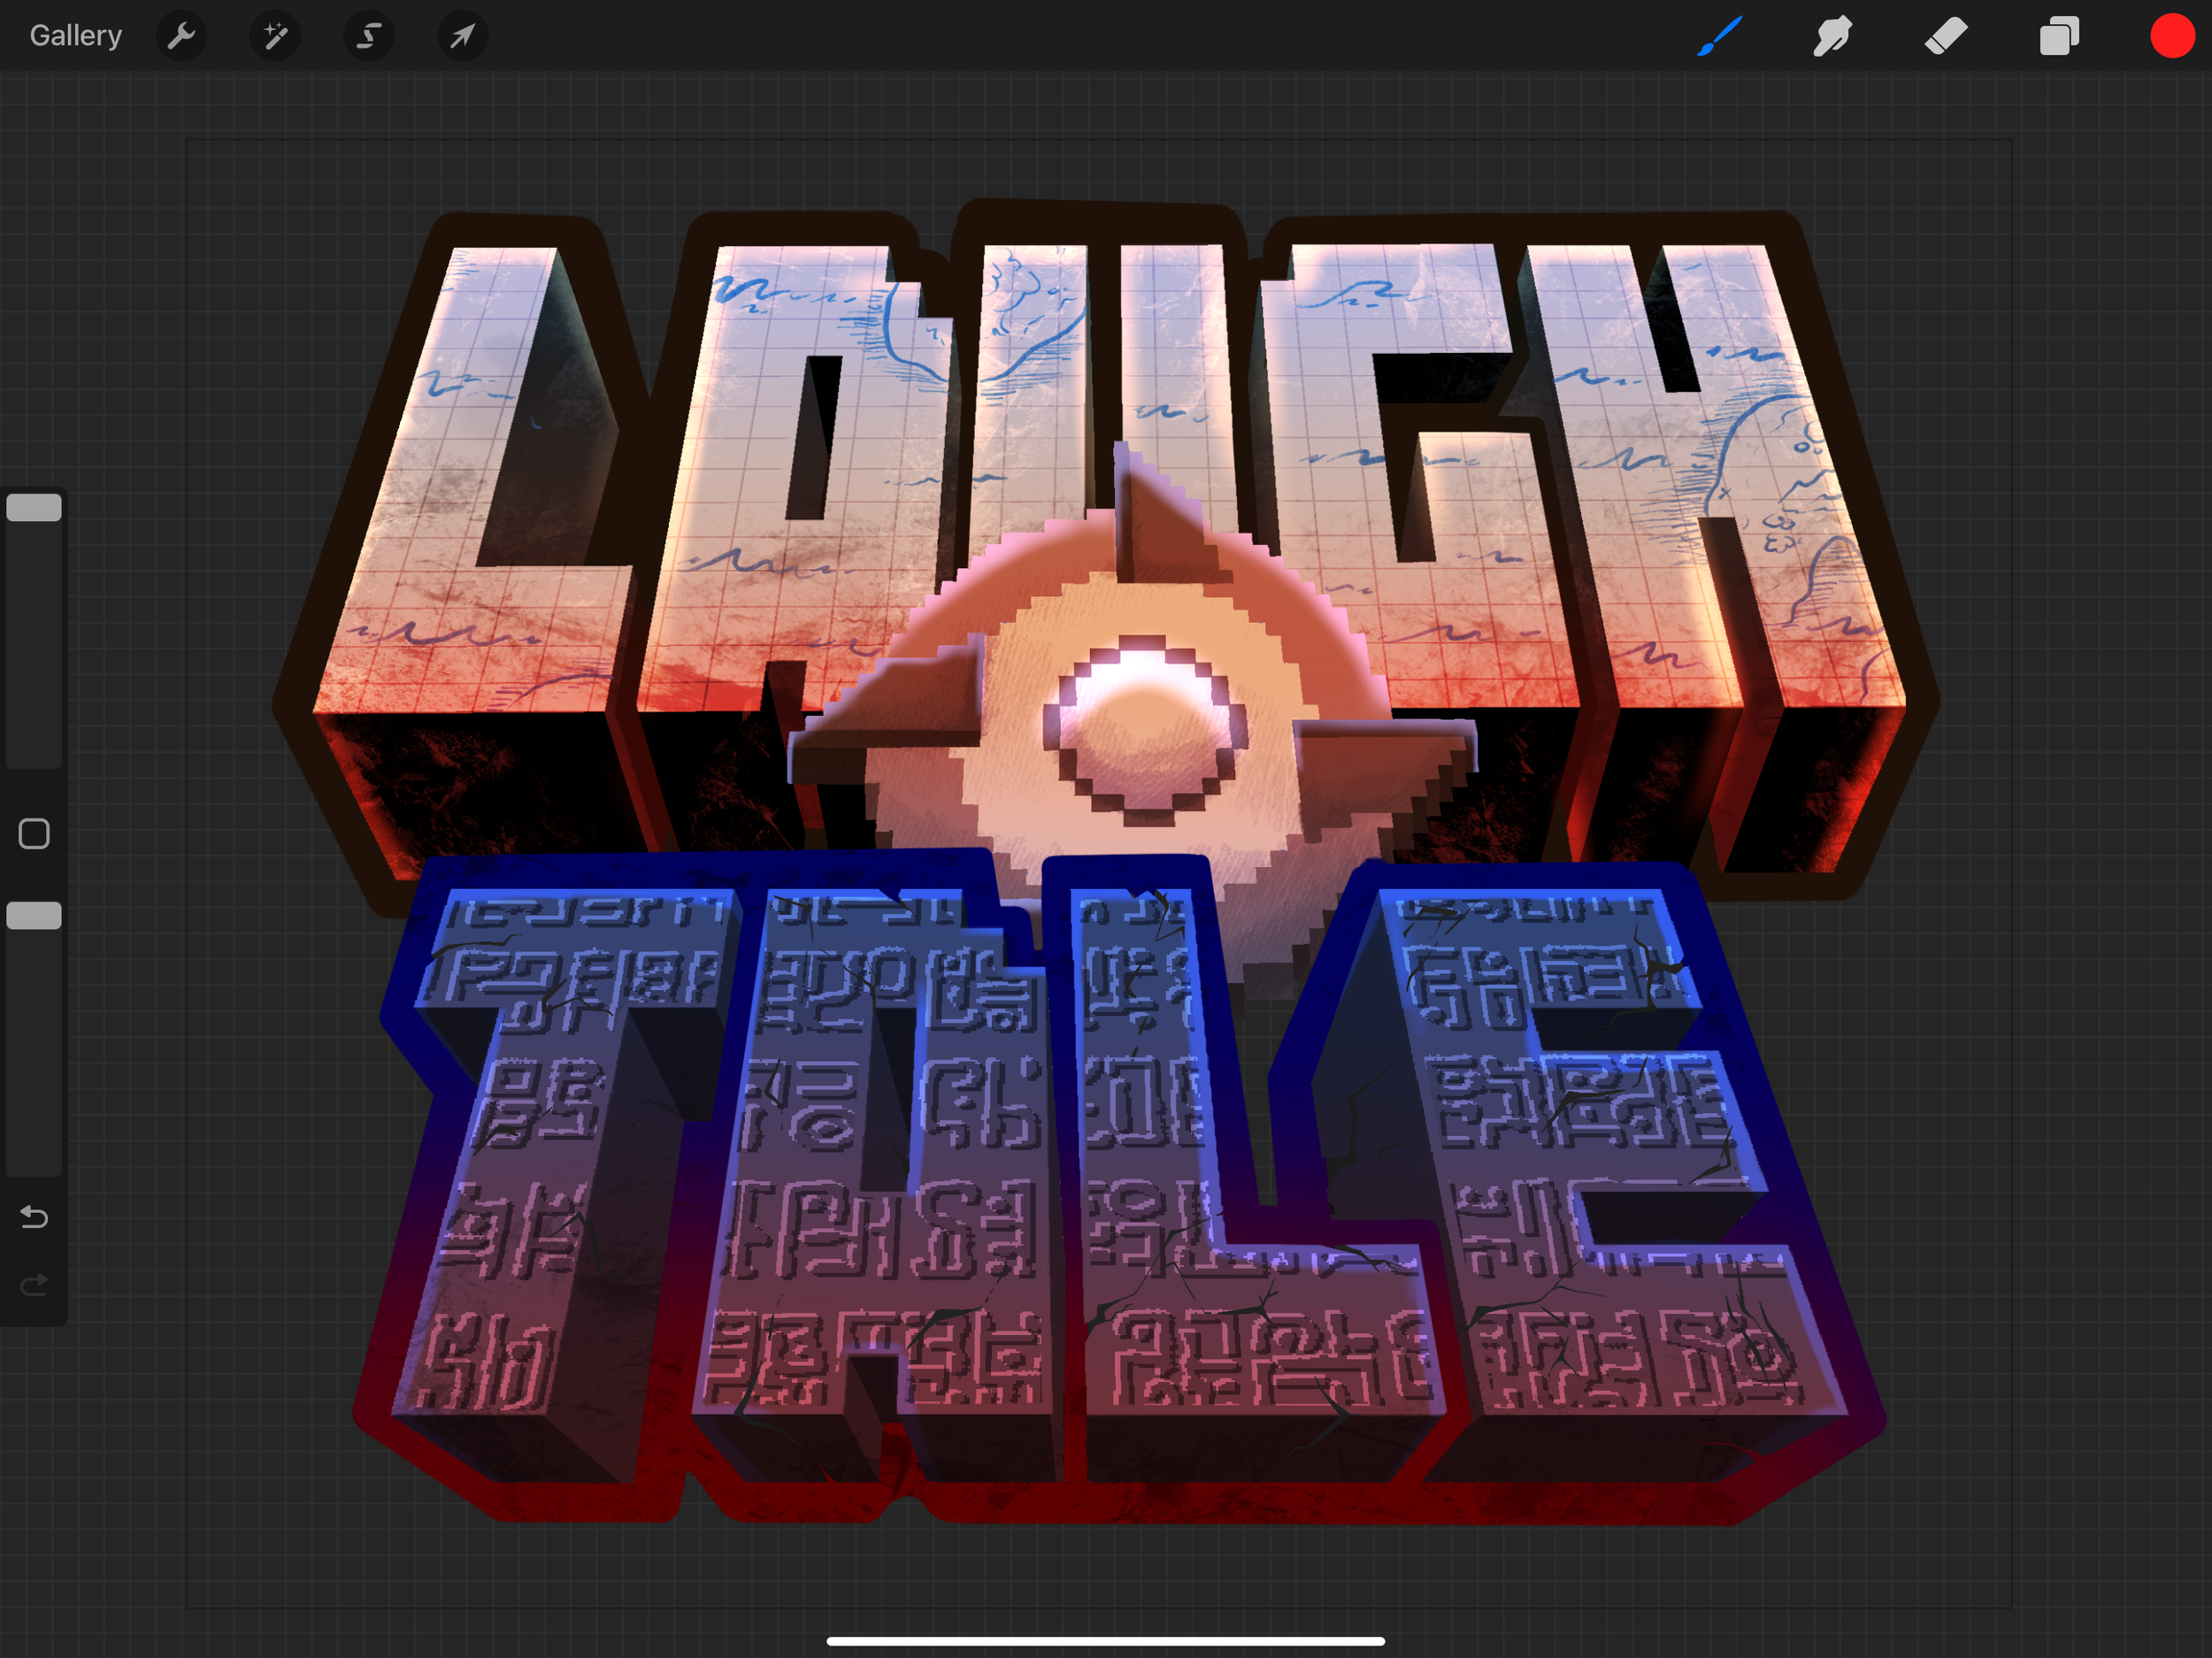Select the Smudge tool
Image resolution: width=2212 pixels, height=1658 pixels.
pos(1832,36)
